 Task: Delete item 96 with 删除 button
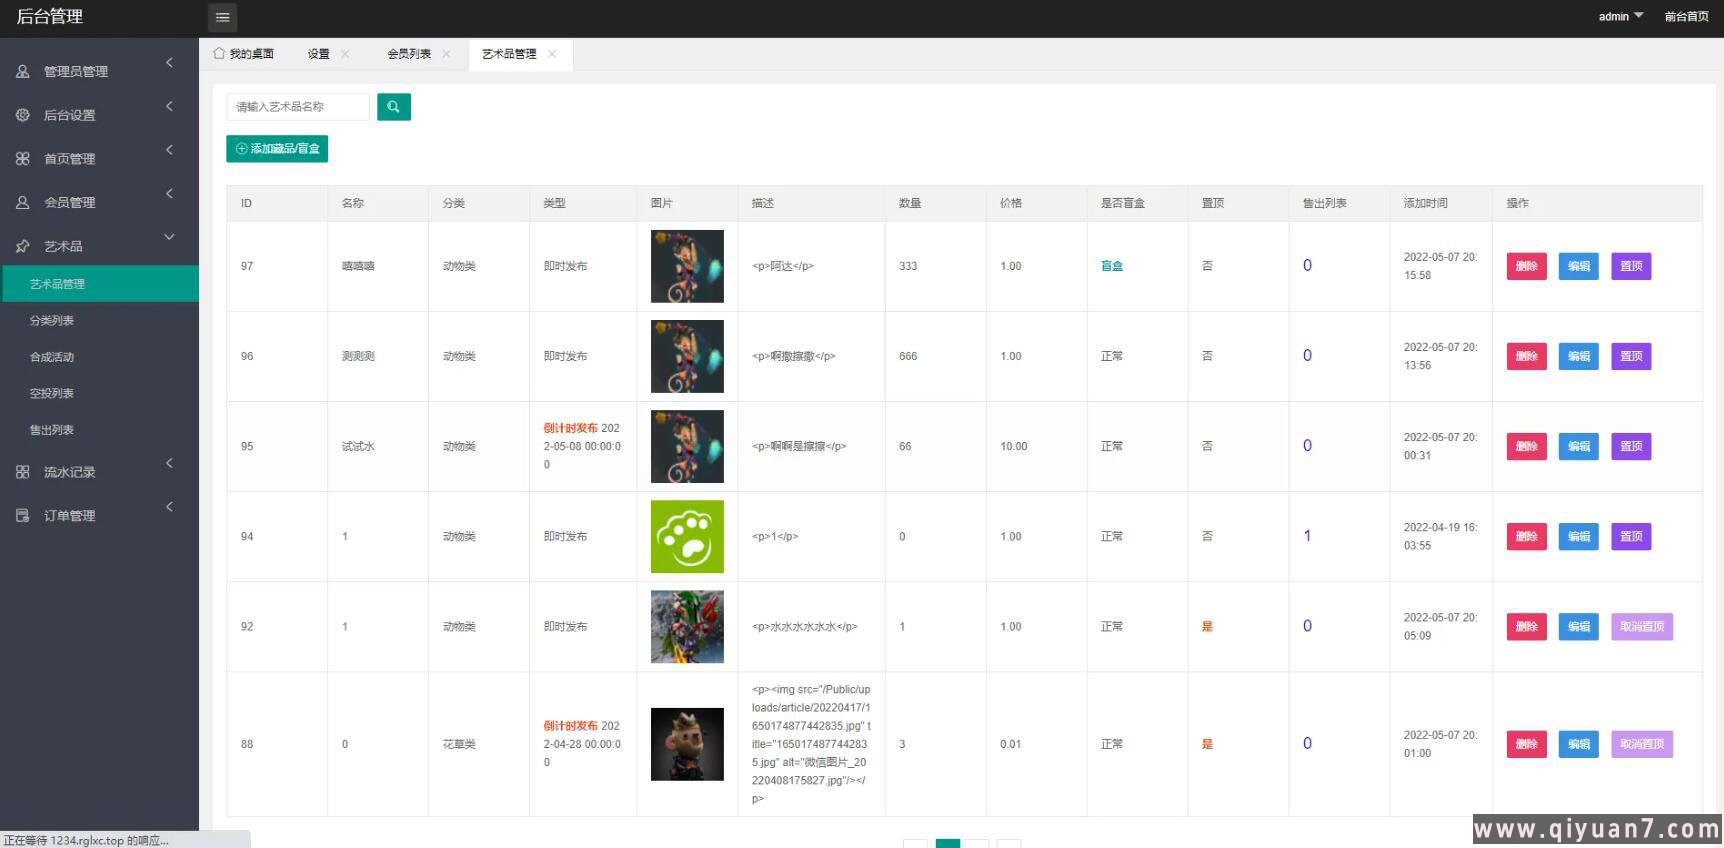click(1526, 356)
